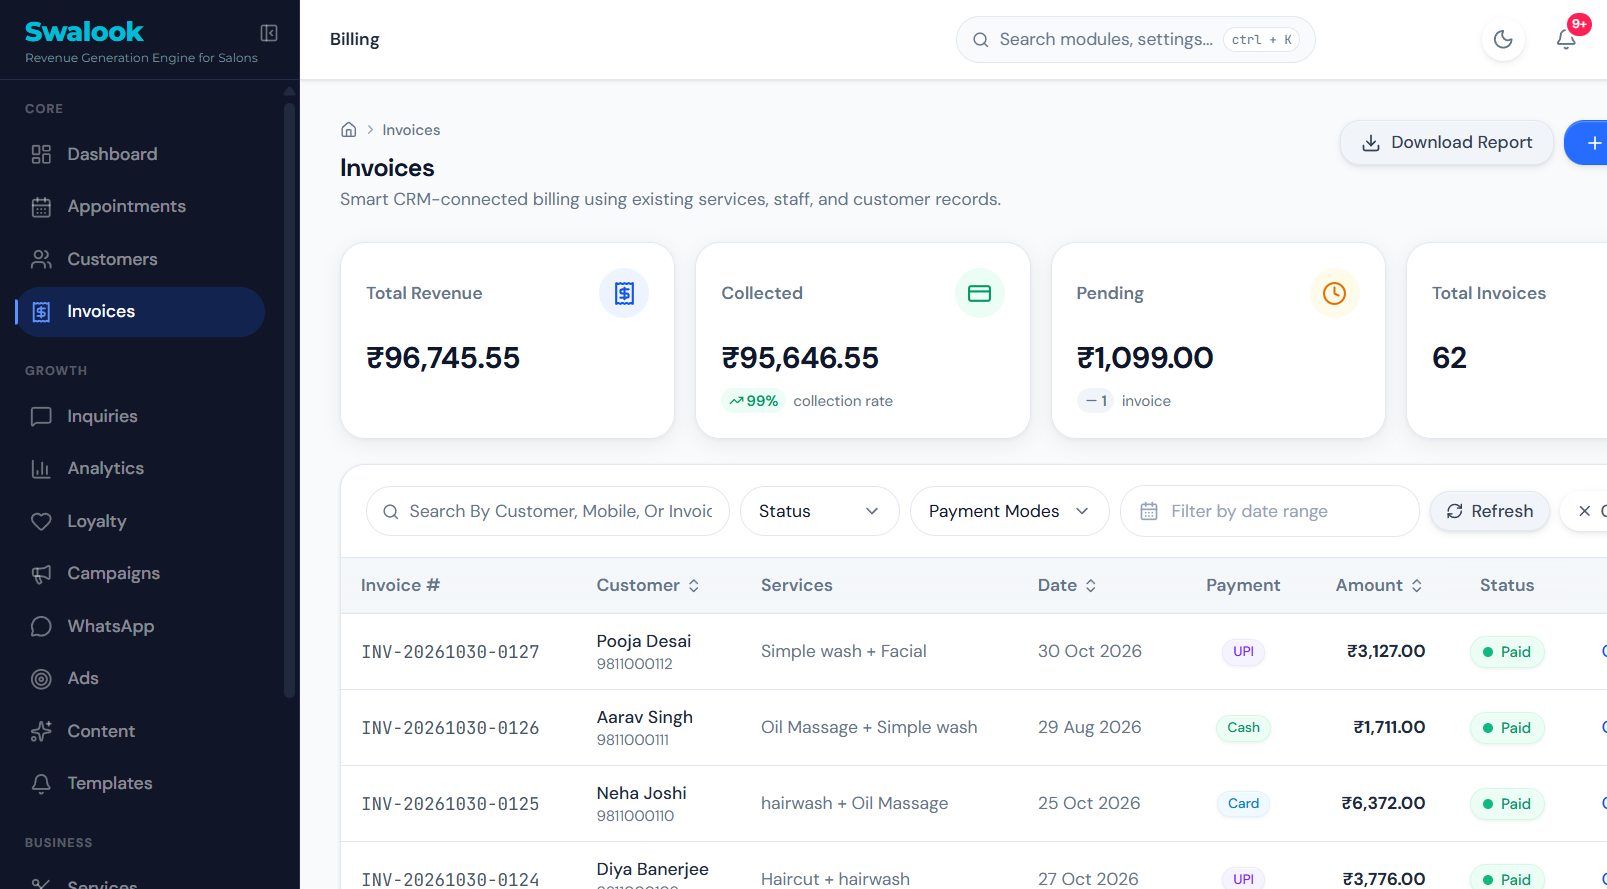Sort table by Customer column
The width and height of the screenshot is (1607, 889).
(x=648, y=586)
